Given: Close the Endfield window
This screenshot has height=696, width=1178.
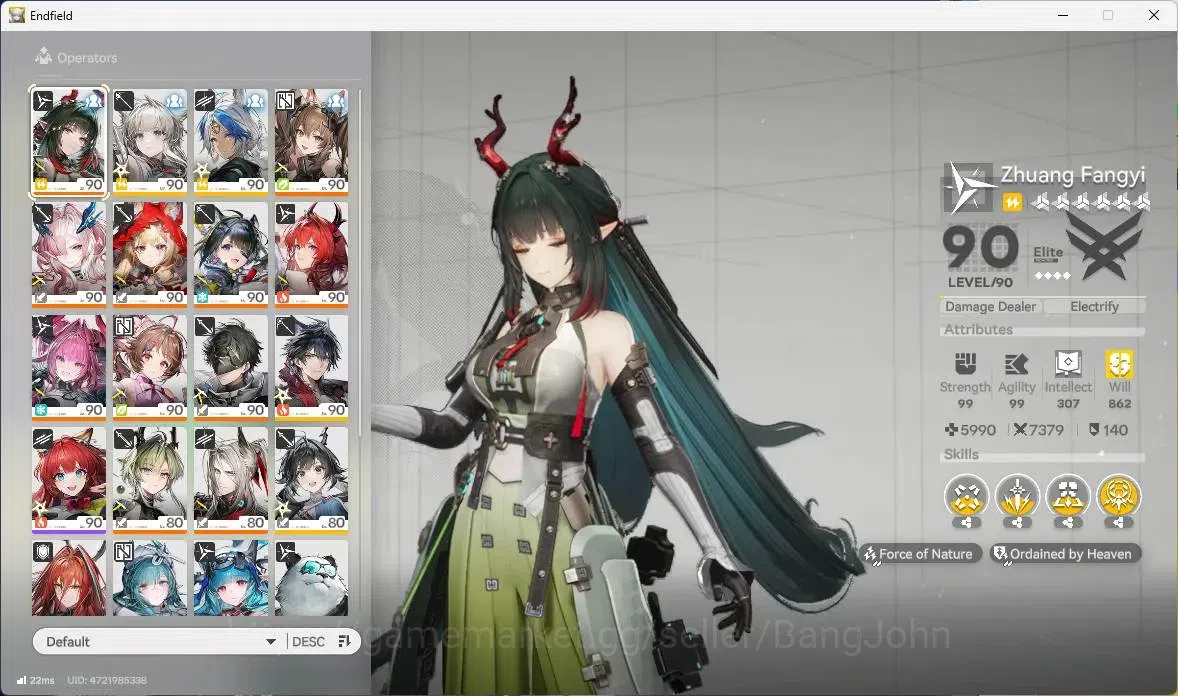Looking at the screenshot, I should click(1153, 15).
